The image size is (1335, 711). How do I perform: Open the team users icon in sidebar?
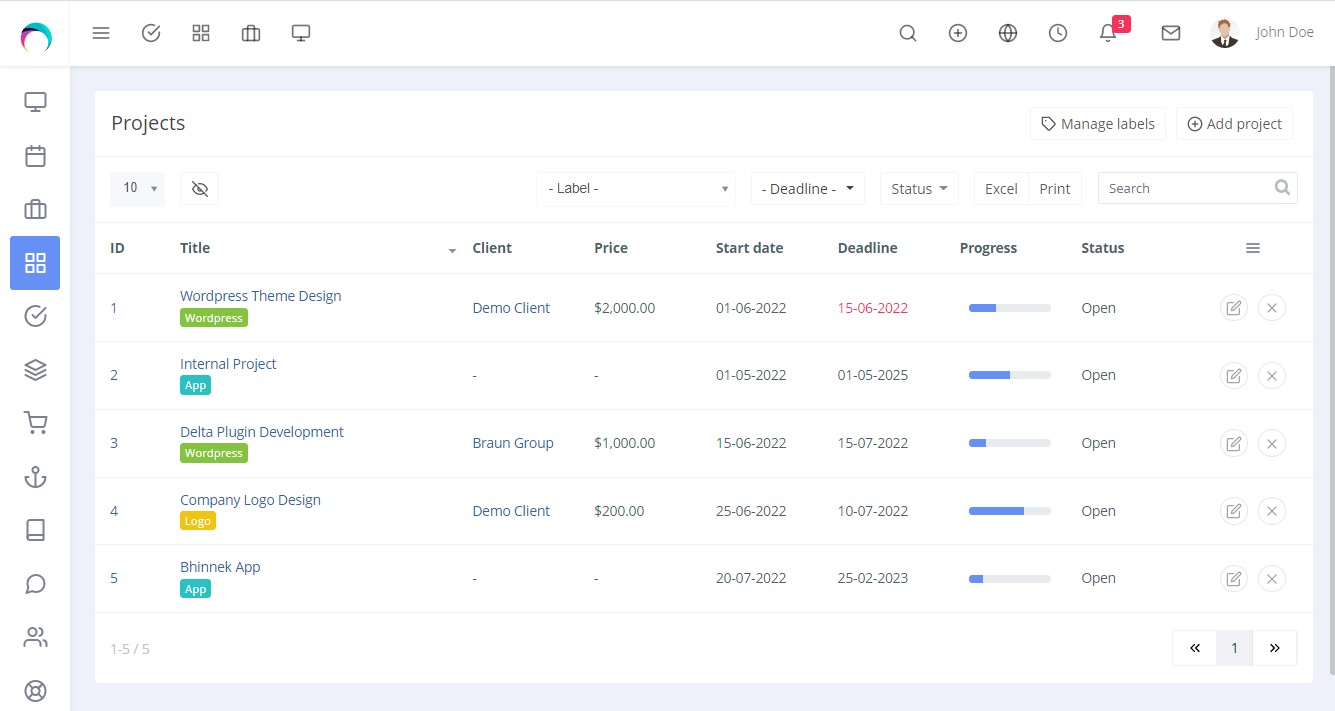point(35,637)
